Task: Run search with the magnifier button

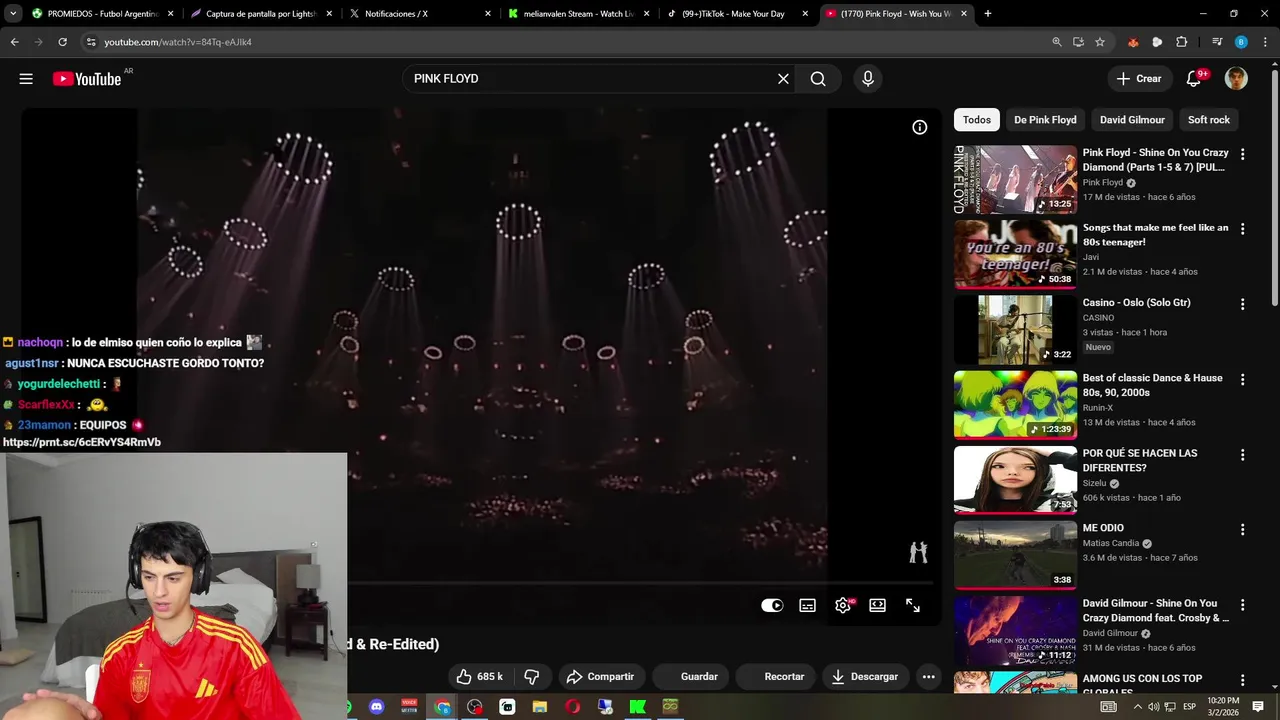Action: [818, 79]
